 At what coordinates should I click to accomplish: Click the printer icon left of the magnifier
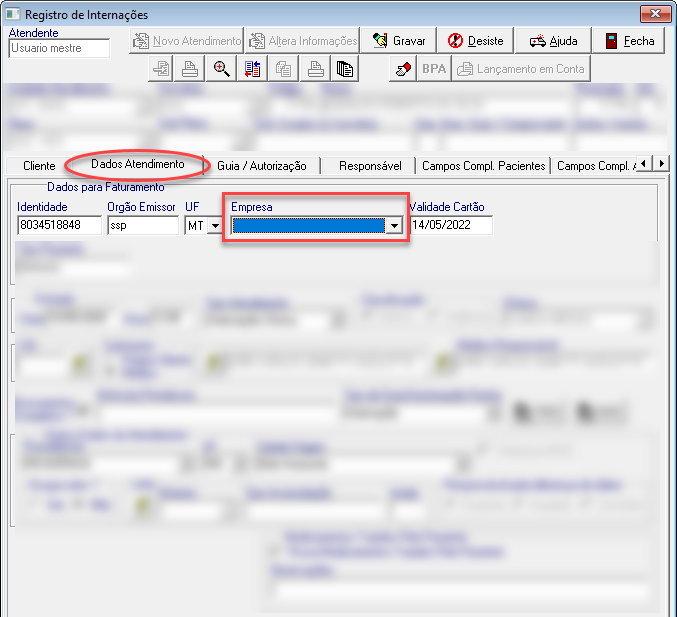[190, 69]
